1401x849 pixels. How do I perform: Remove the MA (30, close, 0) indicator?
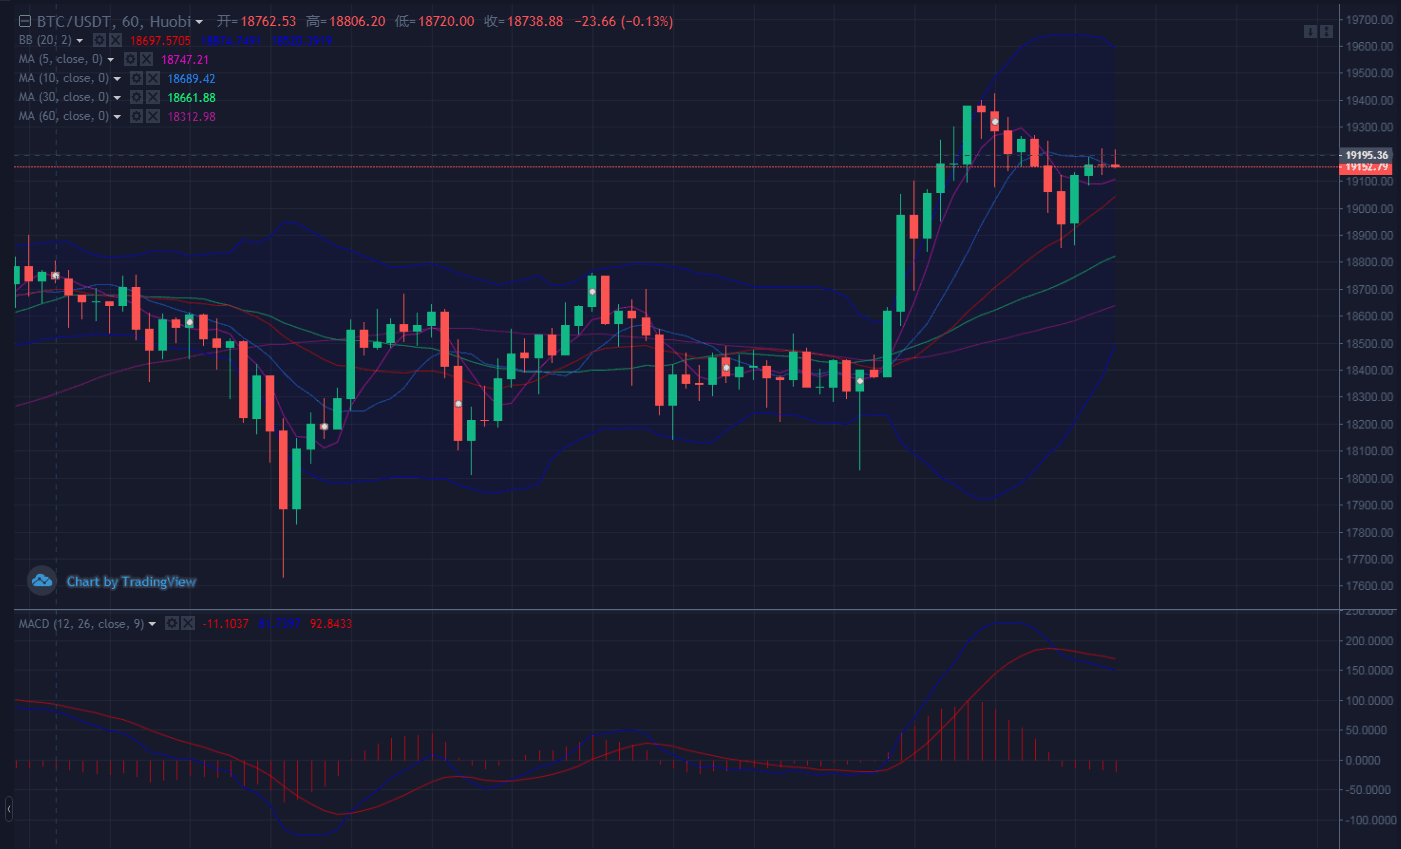(153, 97)
